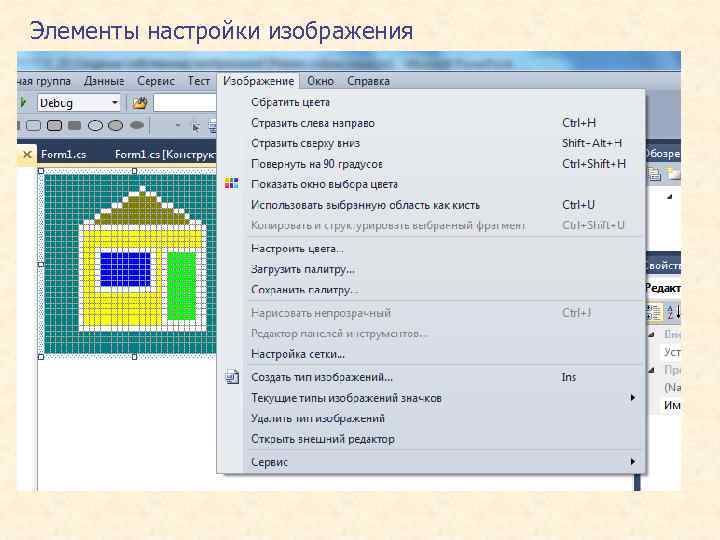Choose Отразить сверху вниз
The image size is (720, 540).
(431, 143)
